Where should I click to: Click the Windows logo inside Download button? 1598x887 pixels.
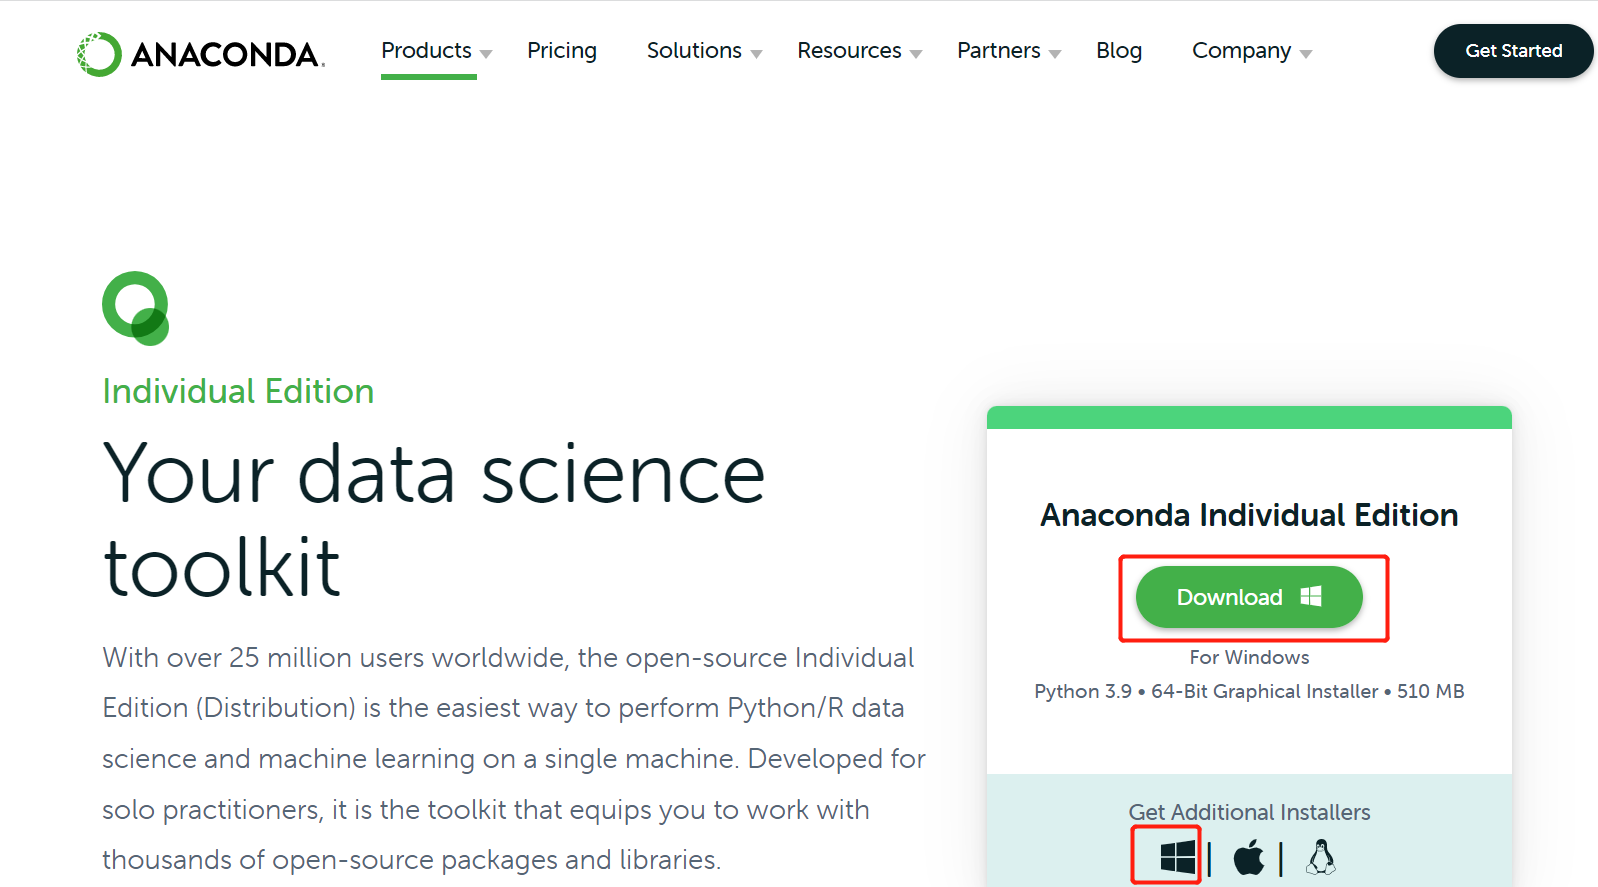(x=1311, y=597)
